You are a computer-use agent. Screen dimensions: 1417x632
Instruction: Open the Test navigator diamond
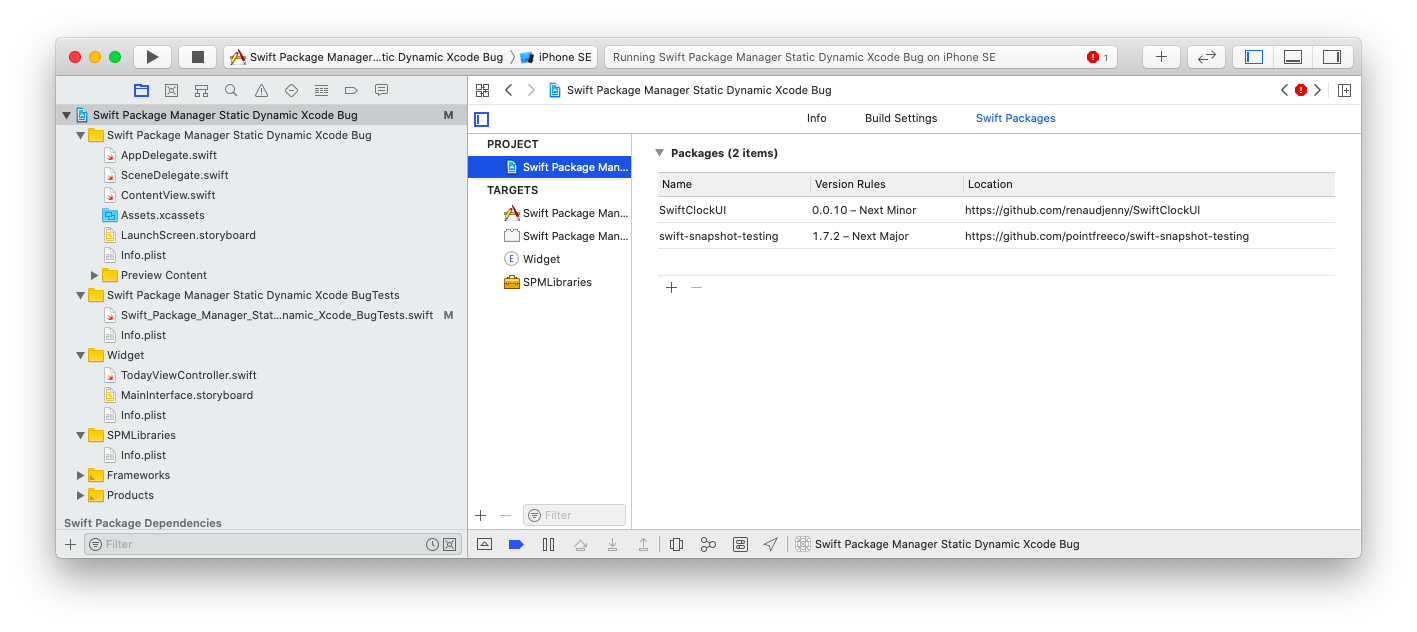pos(291,90)
